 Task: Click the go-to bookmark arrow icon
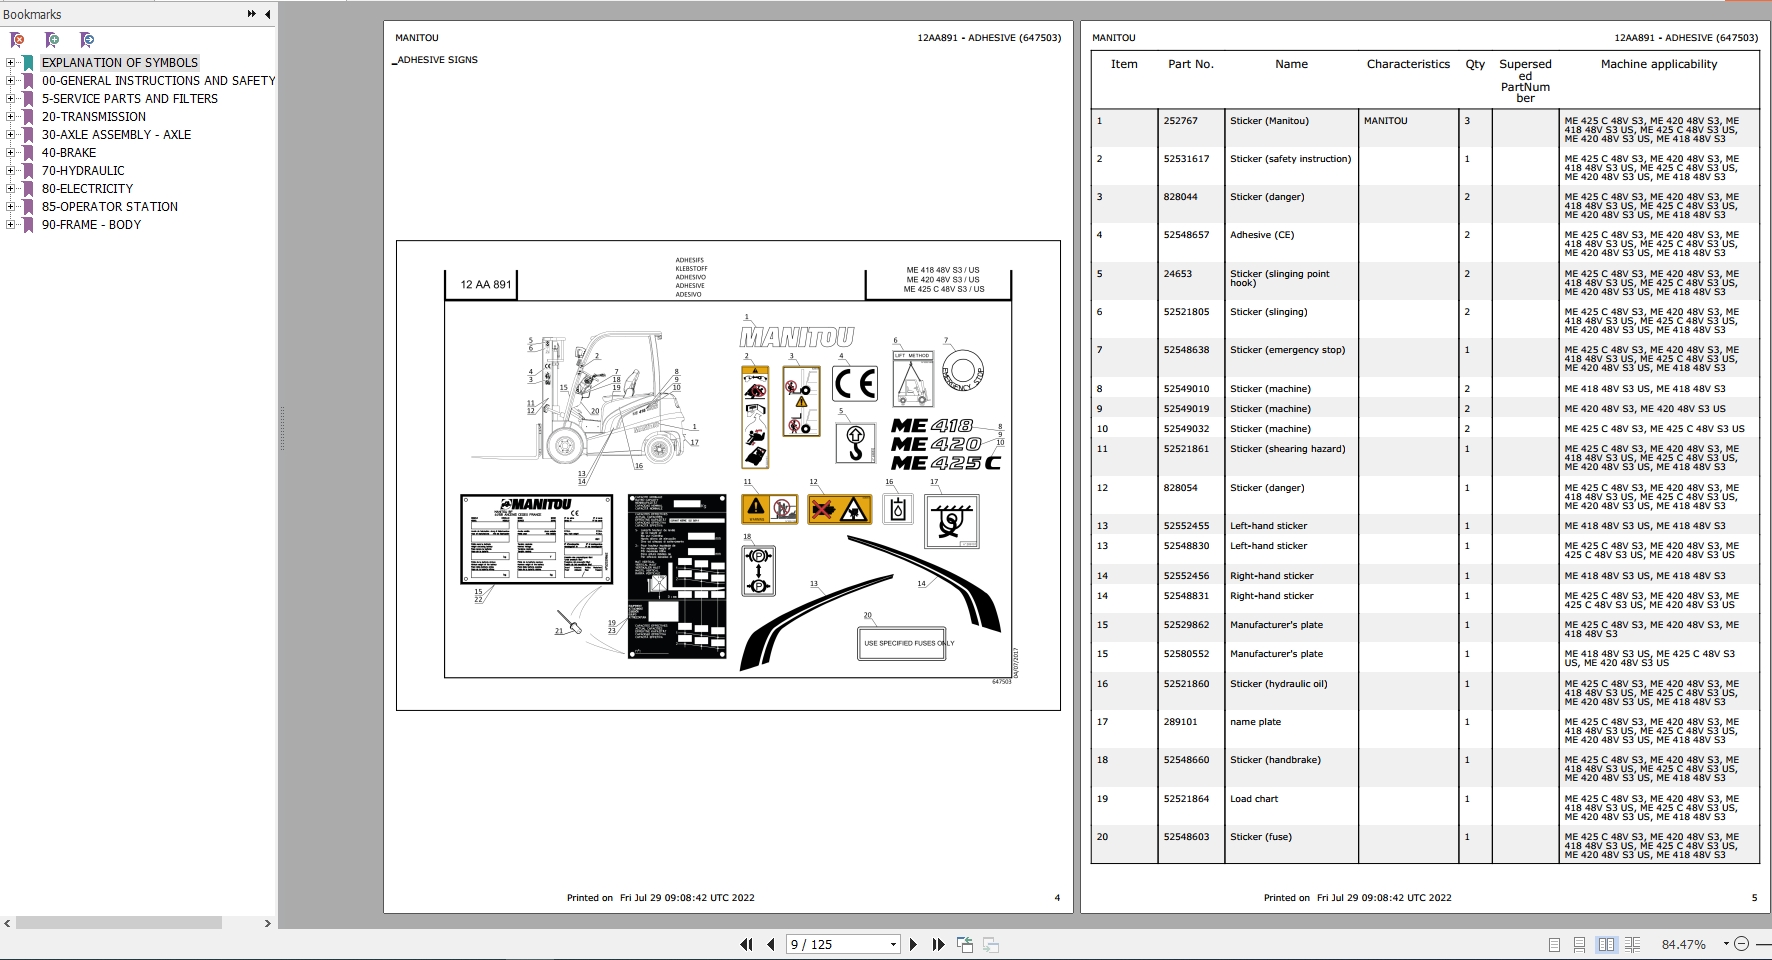pos(87,40)
